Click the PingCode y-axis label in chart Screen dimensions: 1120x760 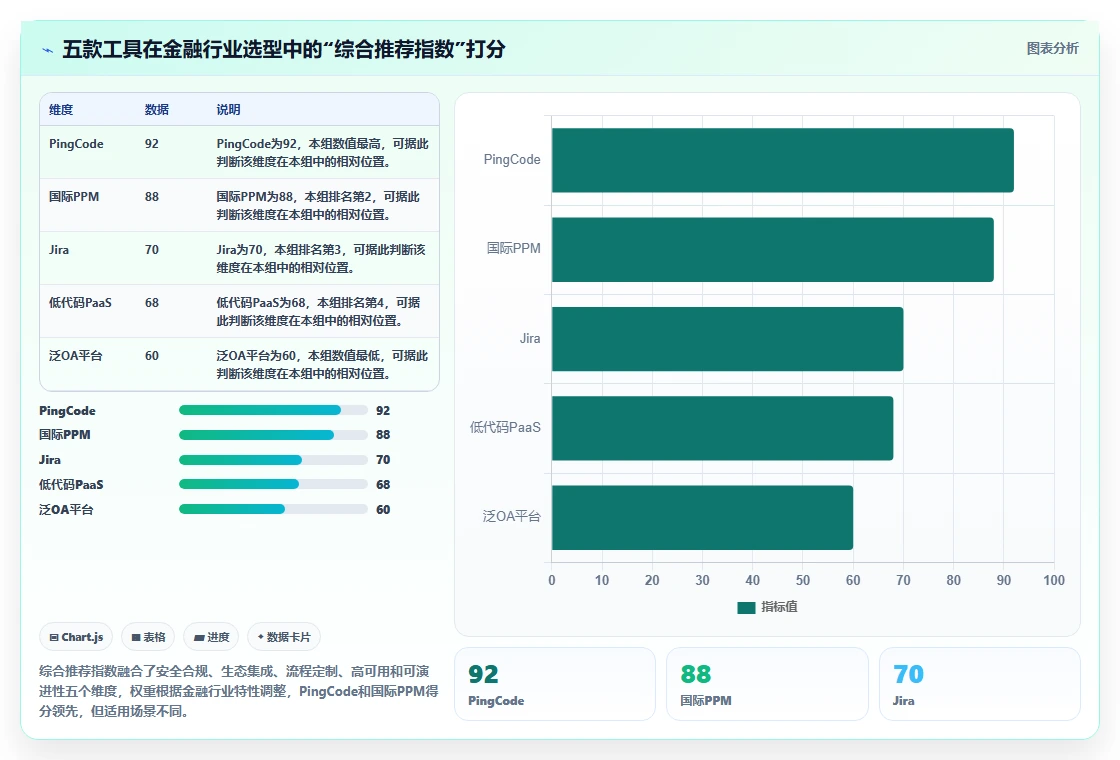pyautogui.click(x=511, y=159)
